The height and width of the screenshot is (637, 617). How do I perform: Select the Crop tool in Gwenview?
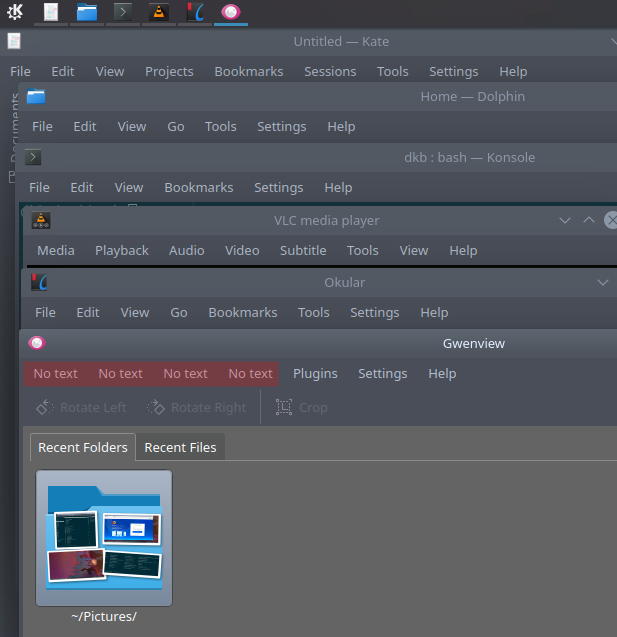(301, 407)
